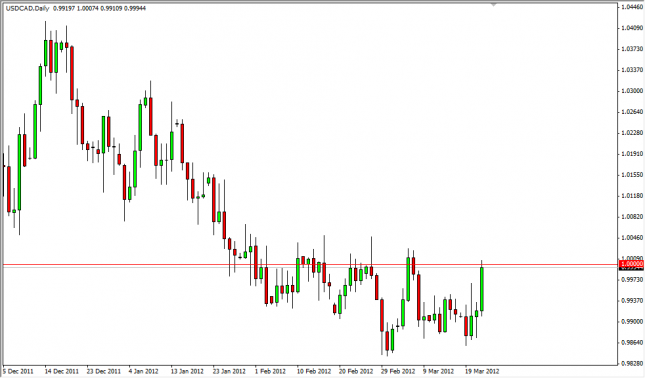This screenshot has width=645, height=378.
Task: Click the 1.03000 price axis label
Action: [632, 91]
